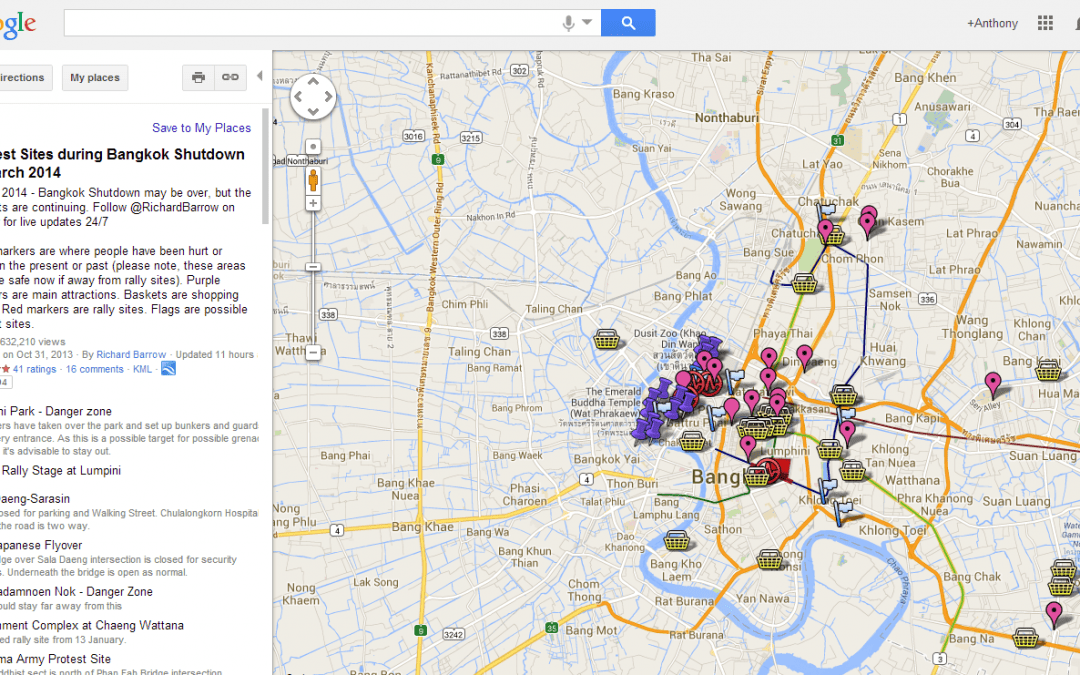Select Parliament Complex at Chaeng Wattana entry
This screenshot has height=675, width=1080.
point(92,625)
